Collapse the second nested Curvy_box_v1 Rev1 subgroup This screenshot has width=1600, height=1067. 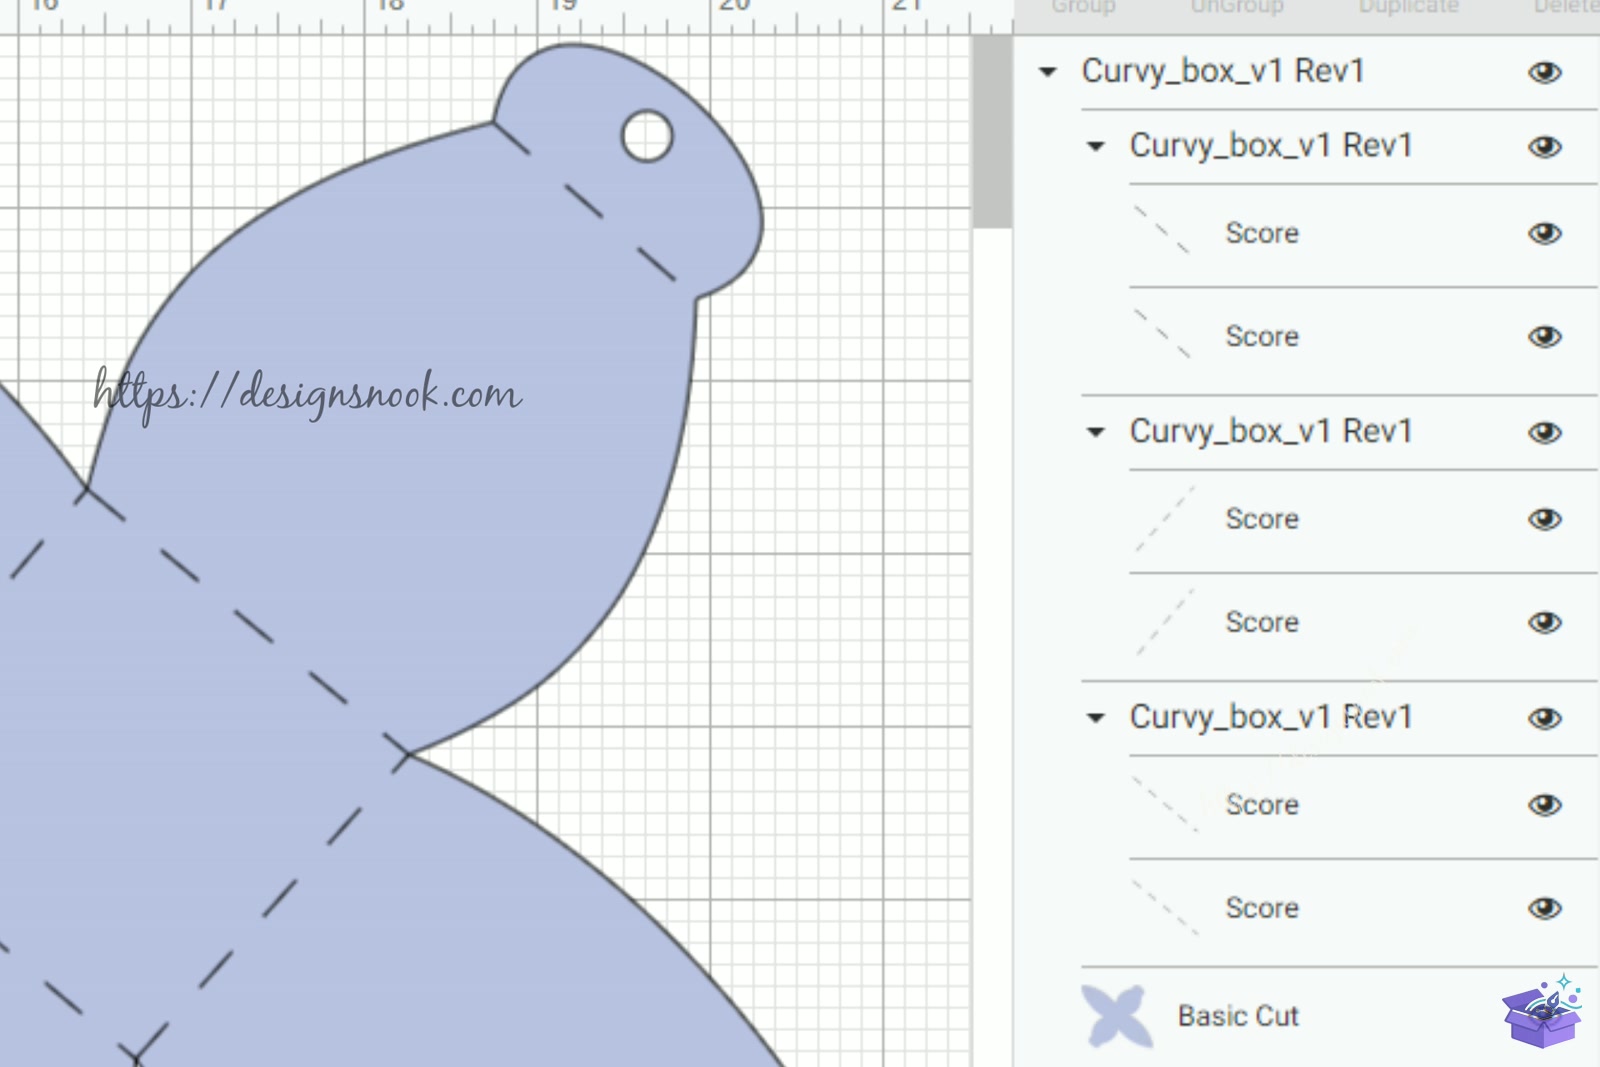point(1096,433)
